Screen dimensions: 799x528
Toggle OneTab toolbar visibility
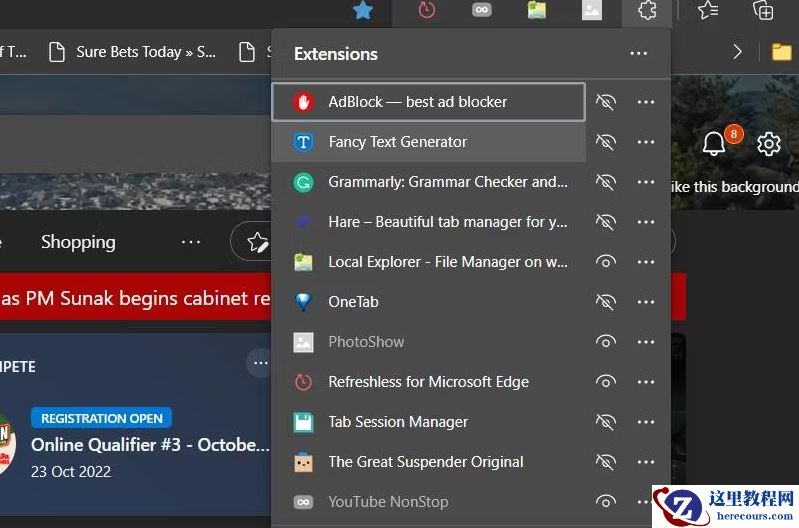point(606,302)
